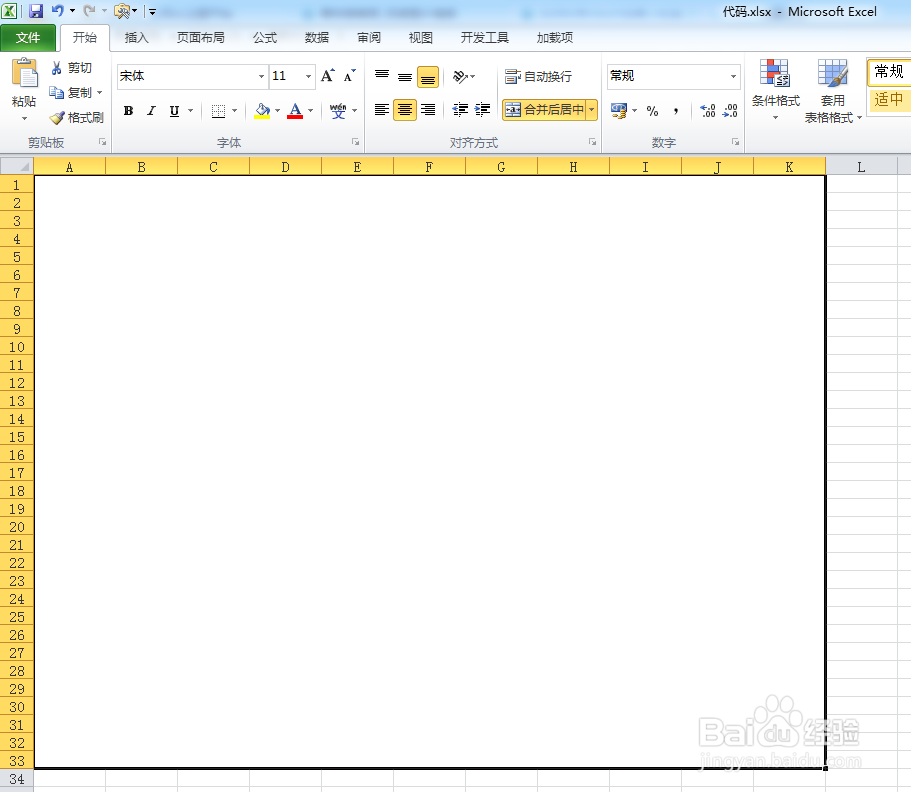Click the Undo arrow icon
This screenshot has width=911, height=792.
click(x=58, y=10)
